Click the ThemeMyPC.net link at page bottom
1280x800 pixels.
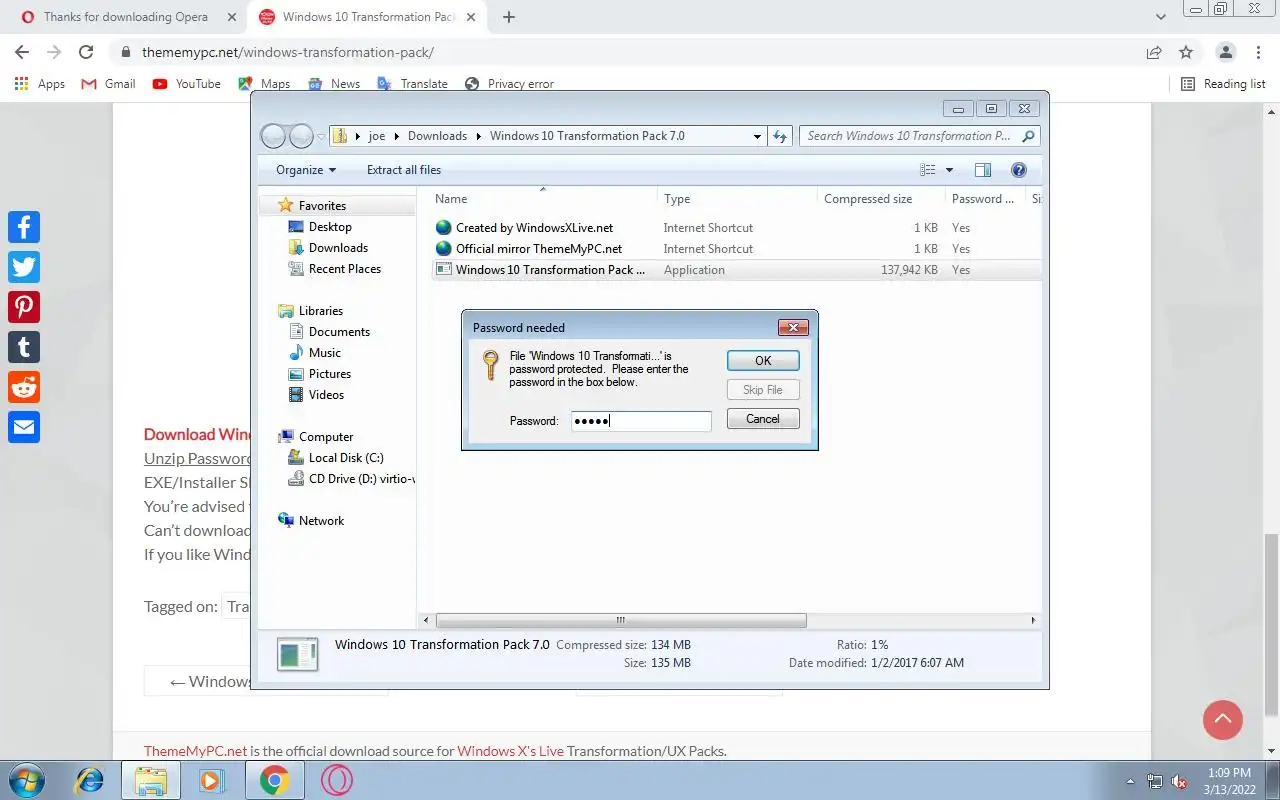195,751
